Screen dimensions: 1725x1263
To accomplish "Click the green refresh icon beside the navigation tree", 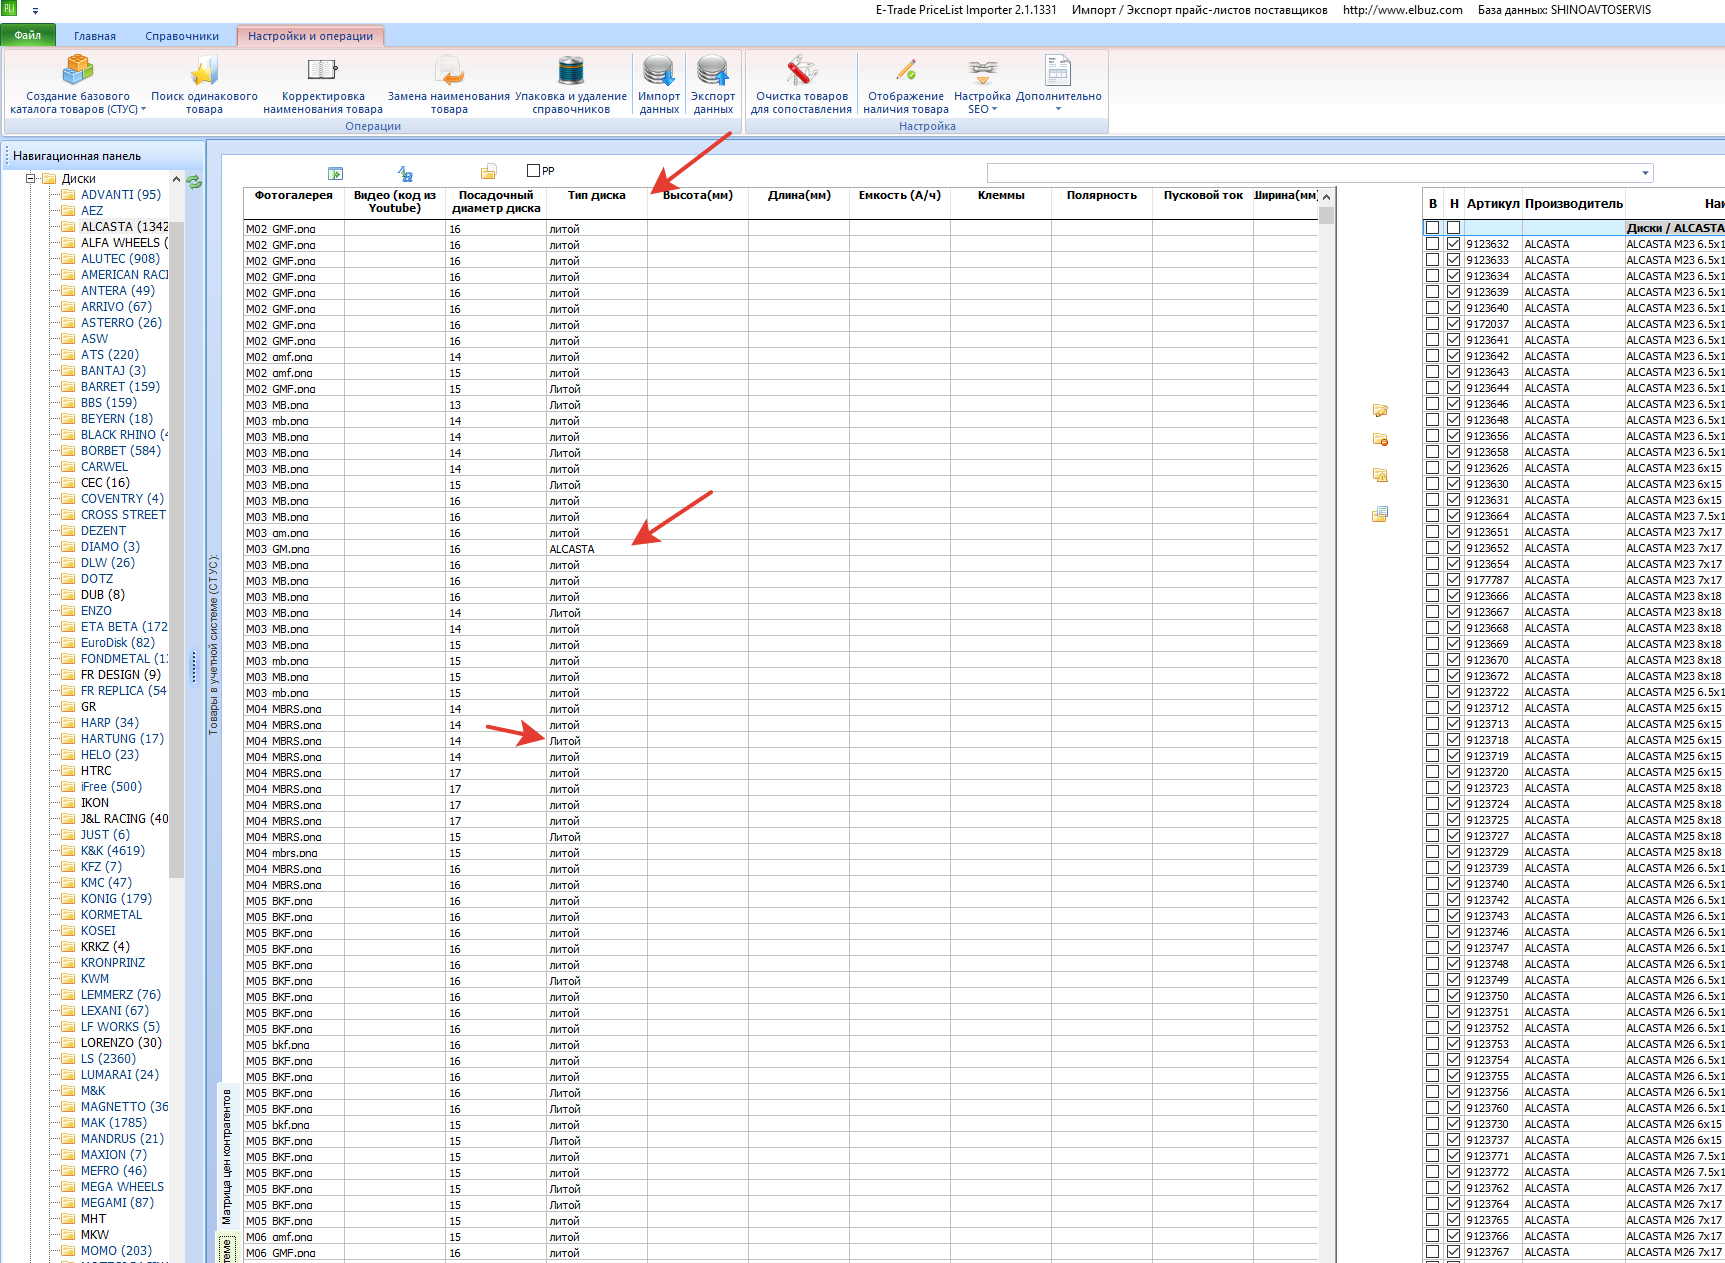I will (x=194, y=182).
